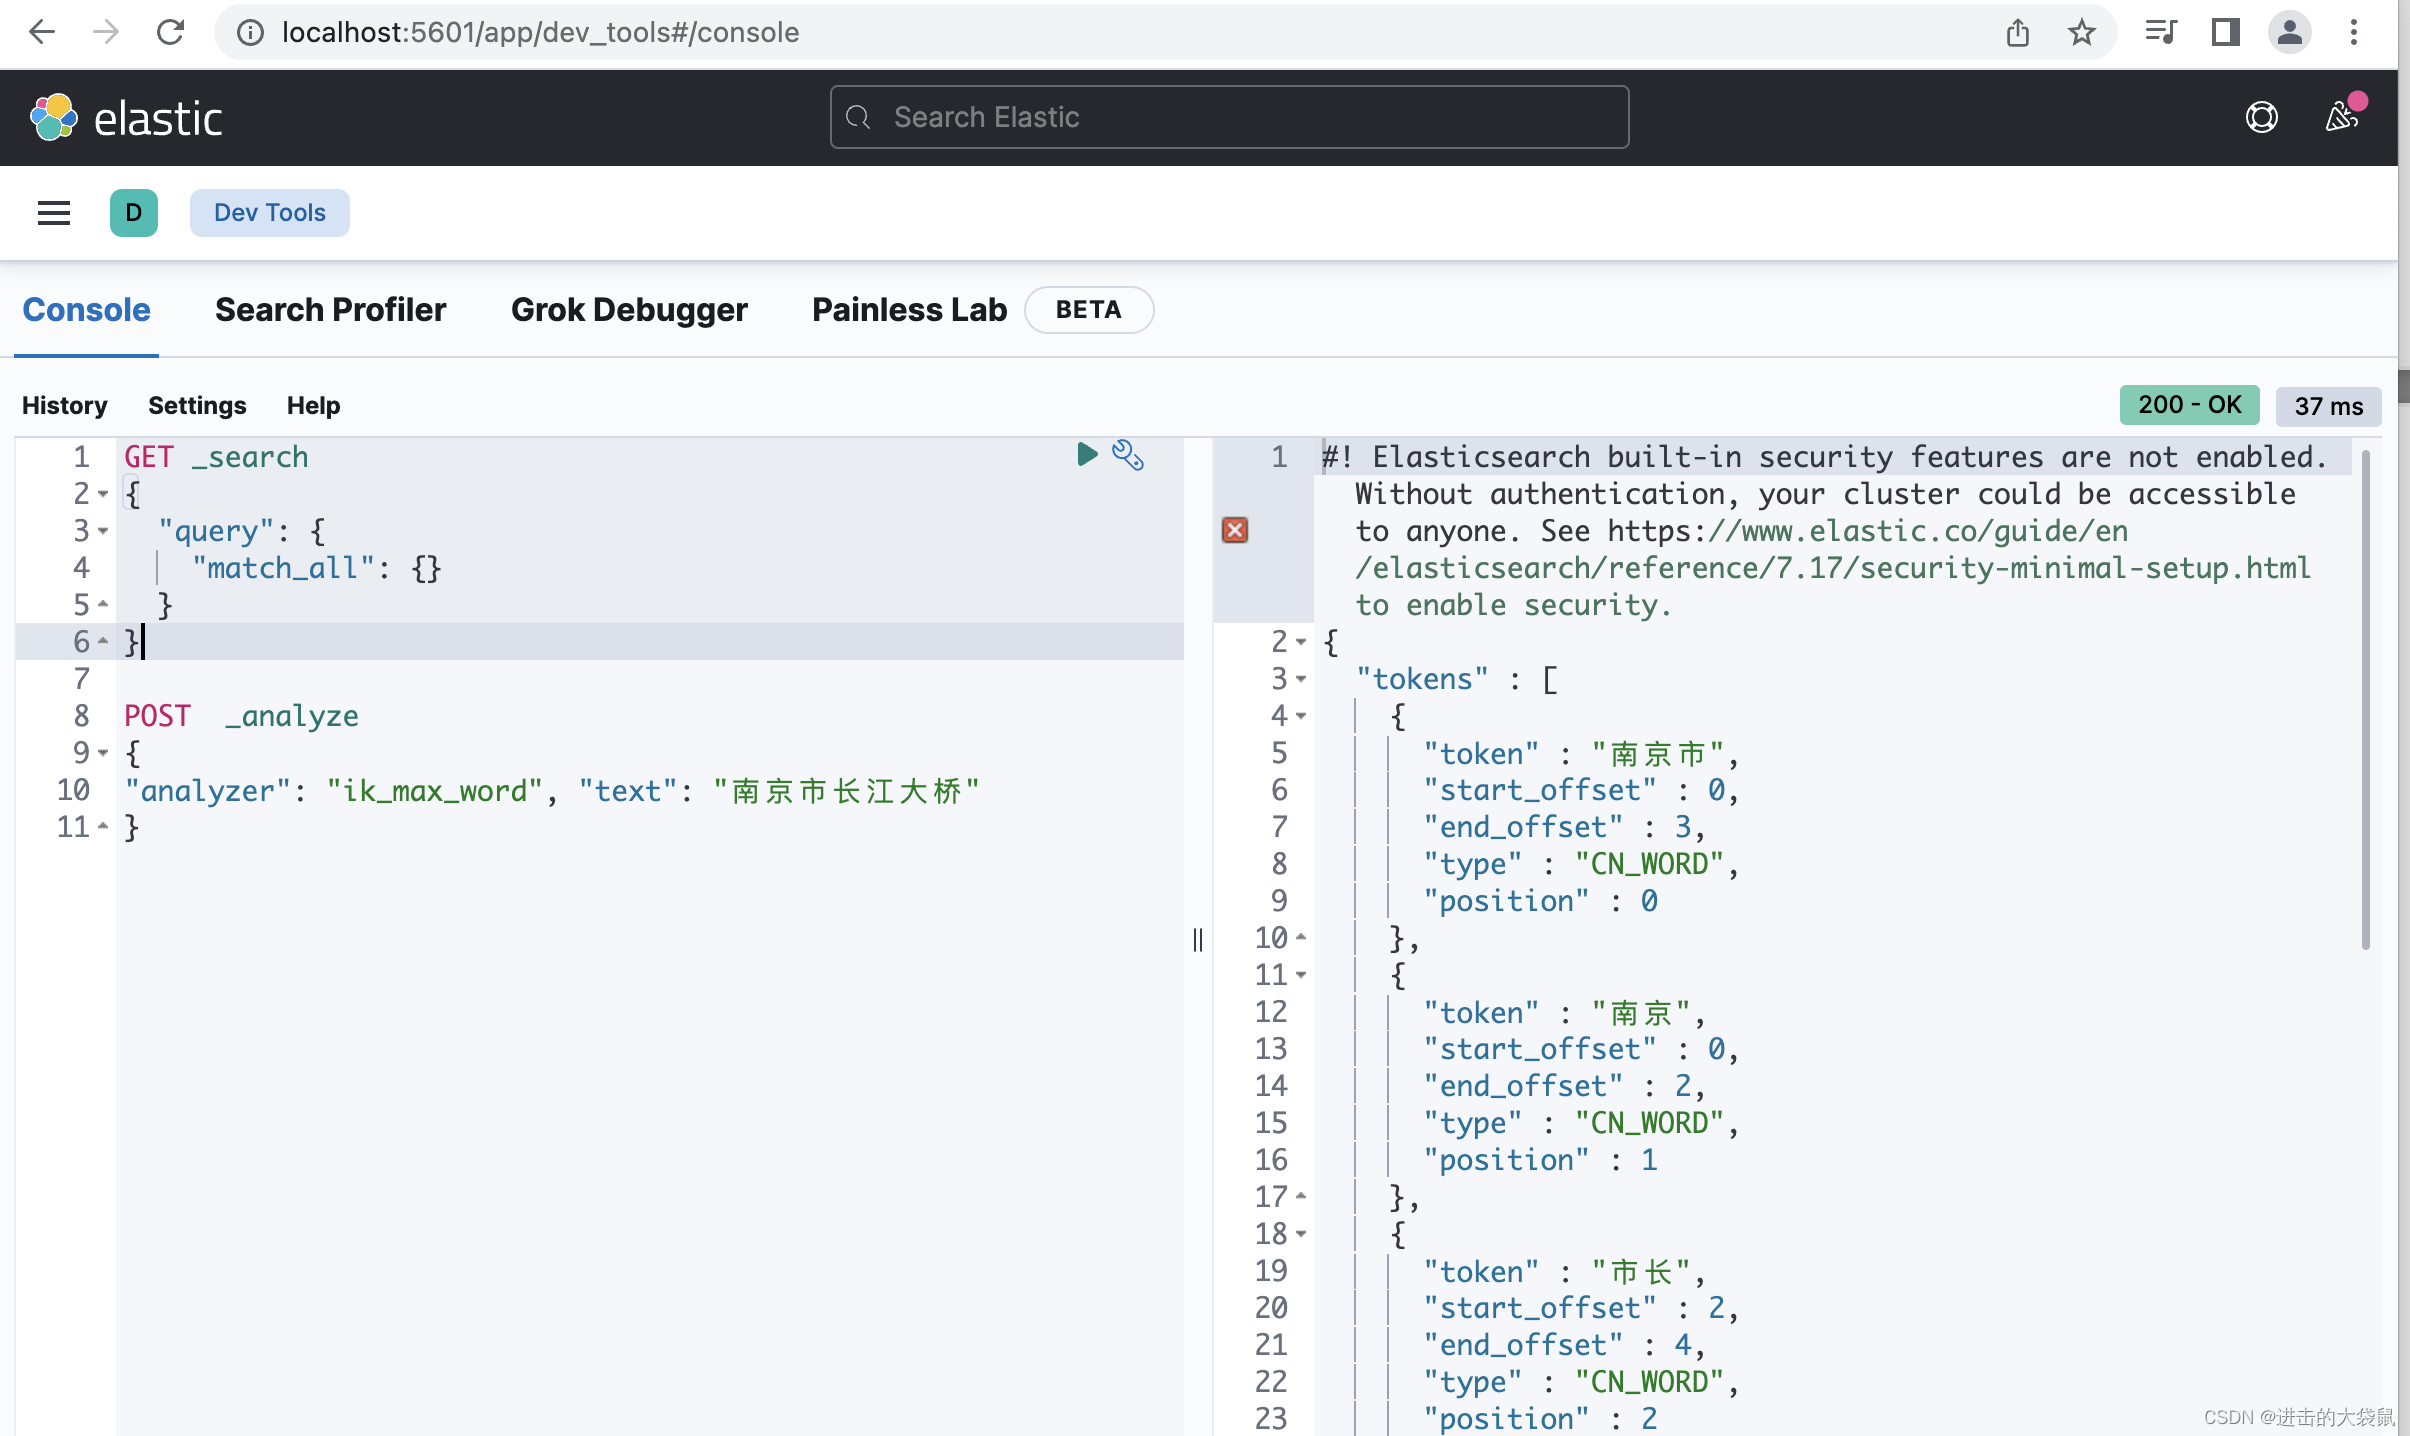
Task: Click the POST _analyze request line
Action: (241, 716)
